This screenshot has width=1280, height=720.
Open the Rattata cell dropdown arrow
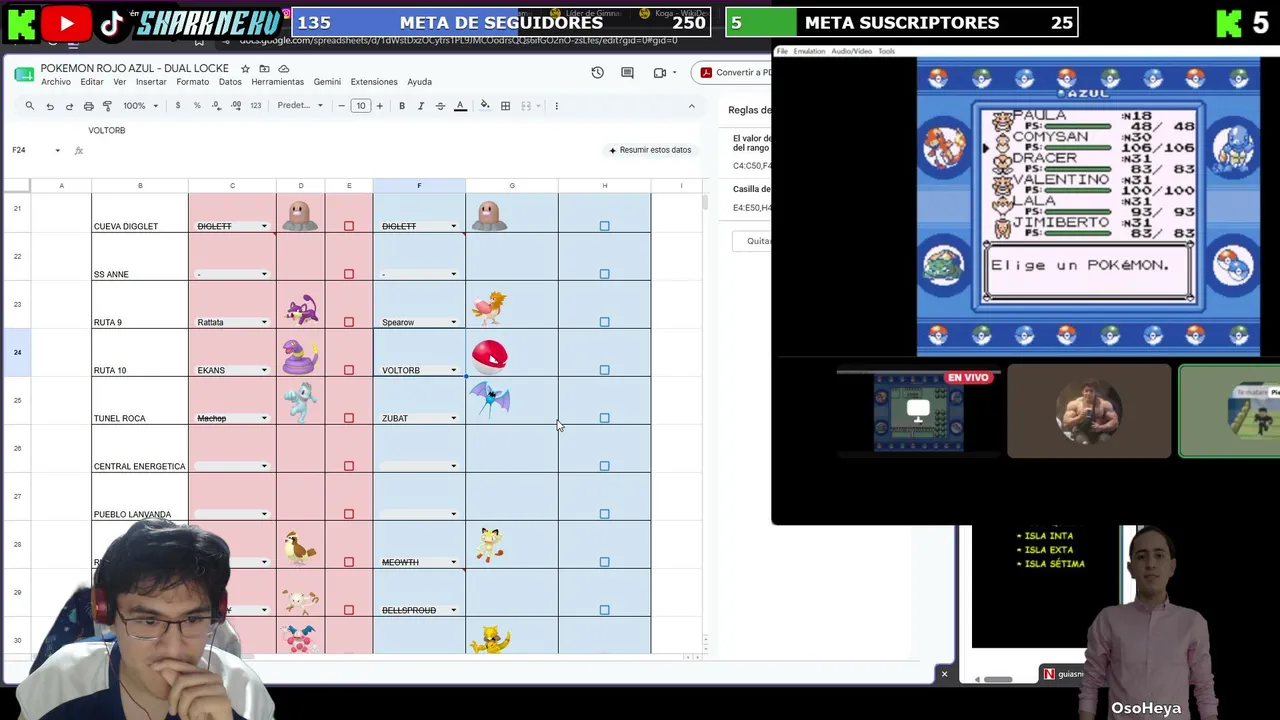pos(264,322)
